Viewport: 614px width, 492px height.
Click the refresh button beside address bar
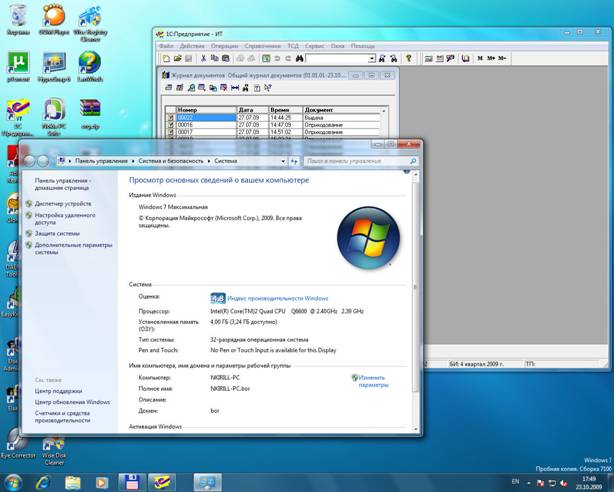294,161
